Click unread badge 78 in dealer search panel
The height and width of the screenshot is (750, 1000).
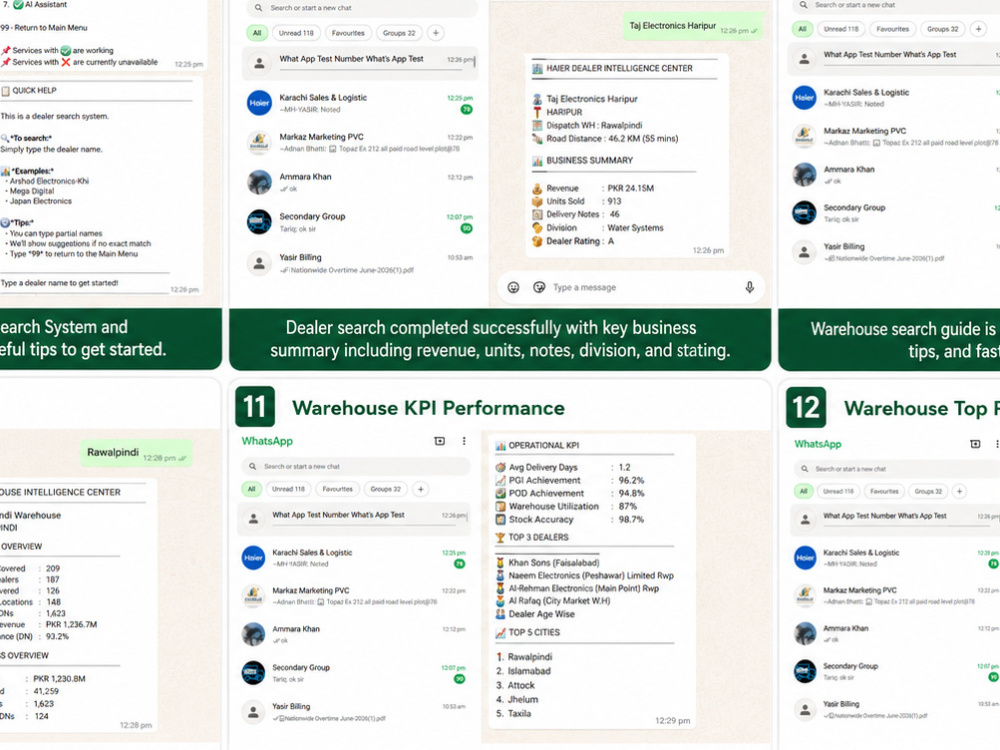pyautogui.click(x=467, y=110)
